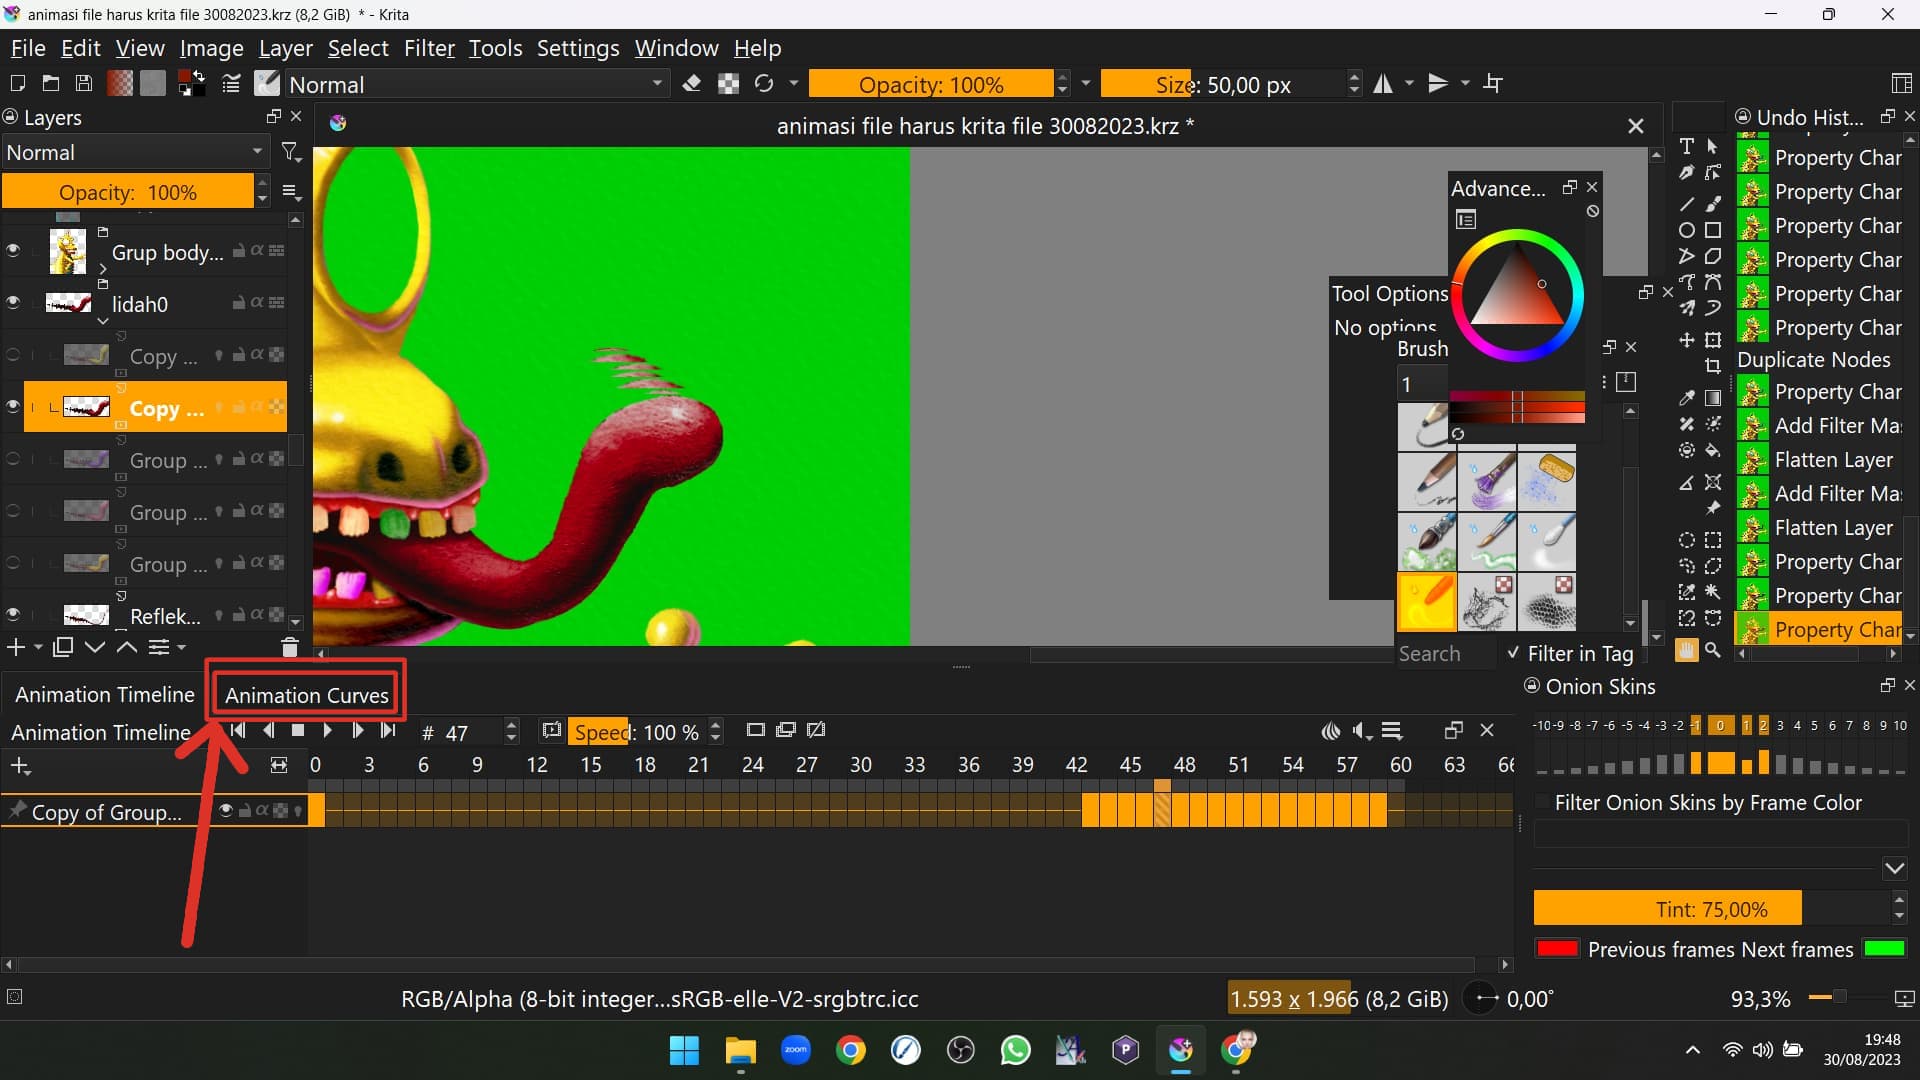Pick the Zoom tool magnifier

pyautogui.click(x=1713, y=650)
